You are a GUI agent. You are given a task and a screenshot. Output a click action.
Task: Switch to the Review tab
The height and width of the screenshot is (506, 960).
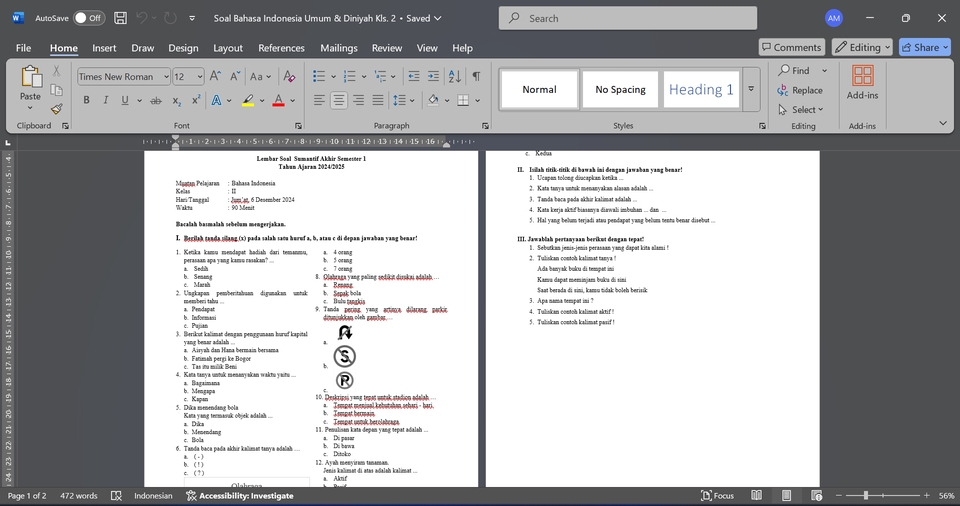tap(387, 48)
